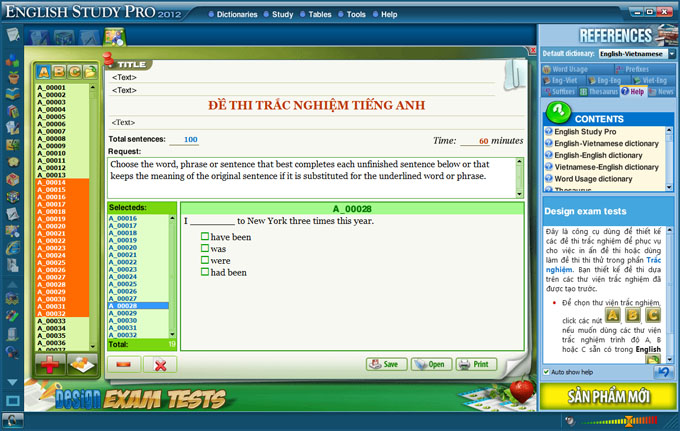Open the magnifier search sidebar icon
This screenshot has height=431, width=680.
point(13,352)
